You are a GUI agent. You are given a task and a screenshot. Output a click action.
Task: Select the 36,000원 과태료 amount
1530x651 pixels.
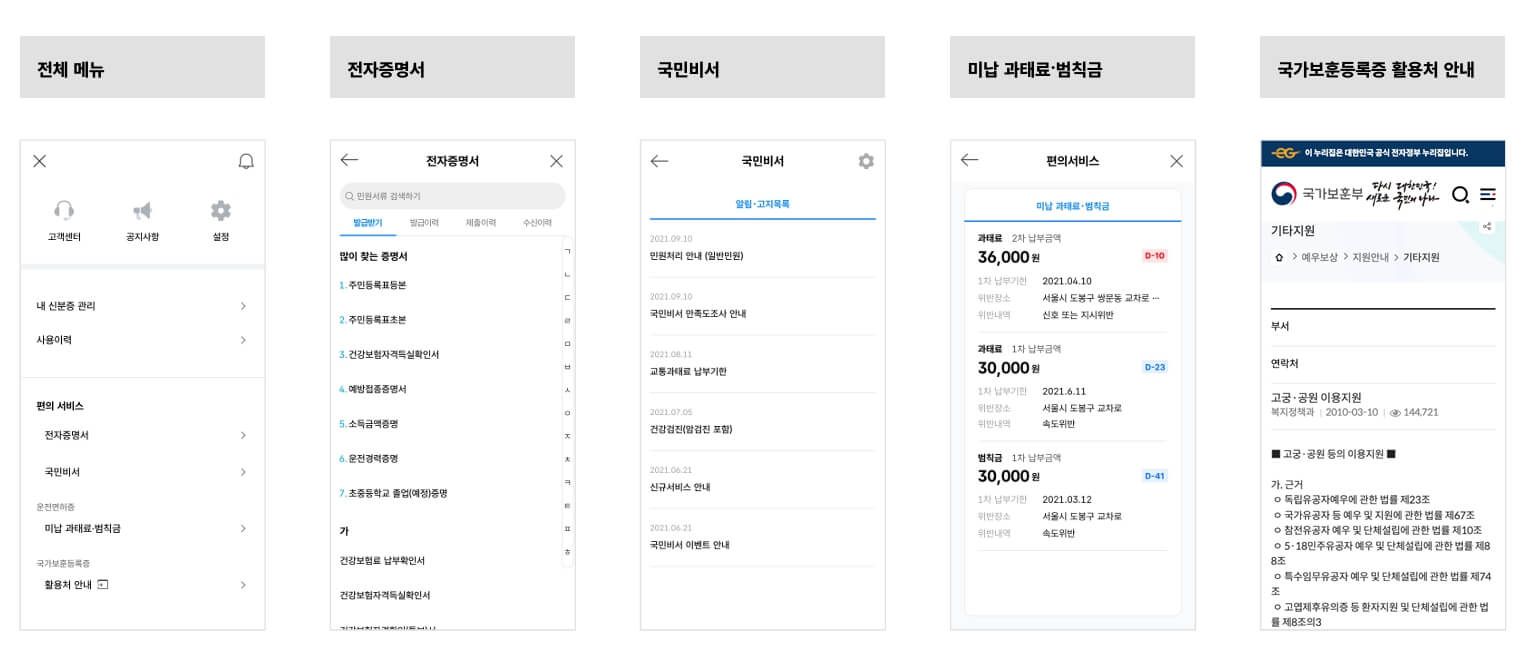(1010, 257)
